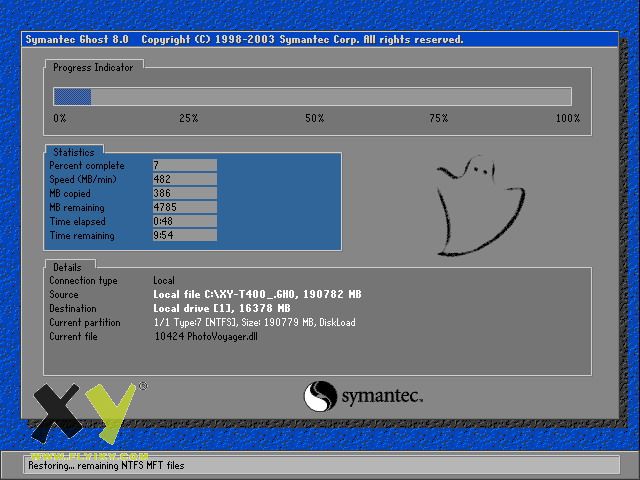Click the 10424 PhotoVoyager.dll file name
Image resolution: width=640 pixels, height=480 pixels.
(206, 336)
